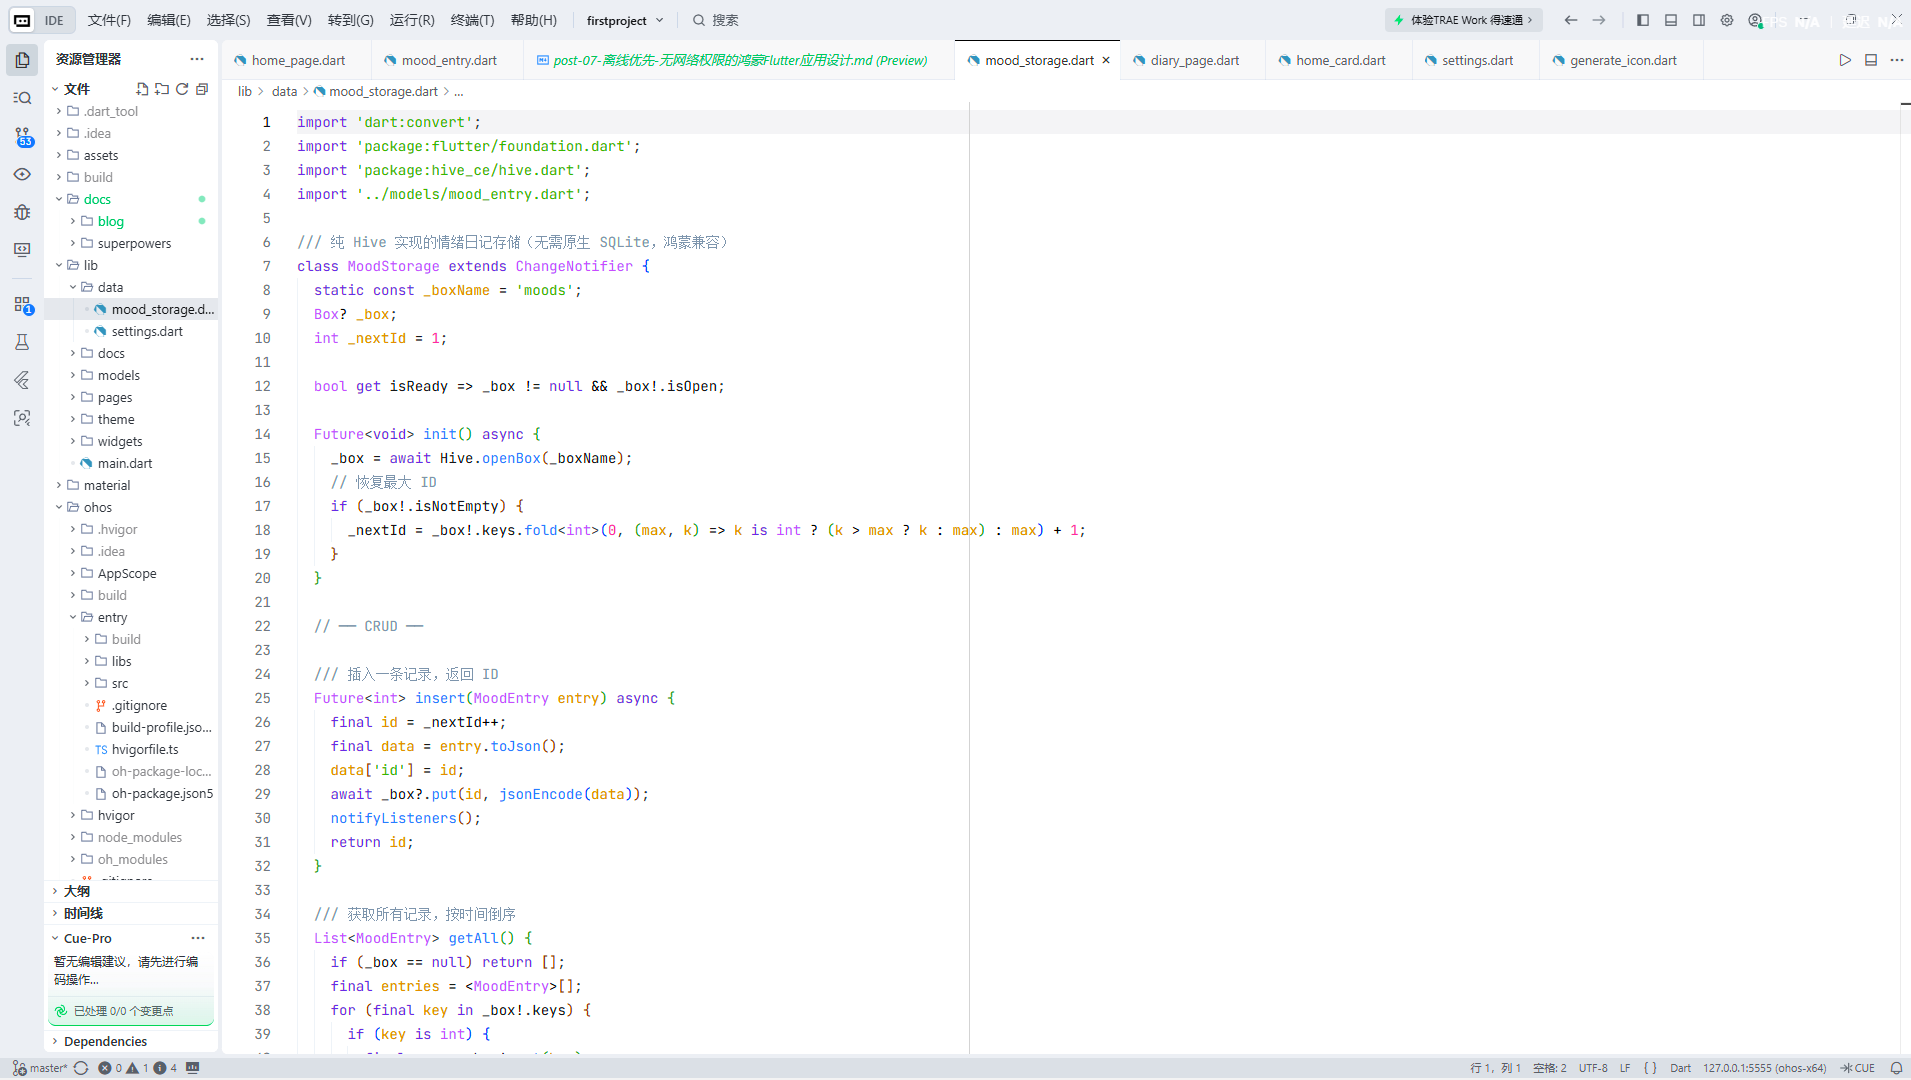This screenshot has height=1080, width=1911.
Task: Open notifications bell in status bar
Action: pos(1896,1068)
